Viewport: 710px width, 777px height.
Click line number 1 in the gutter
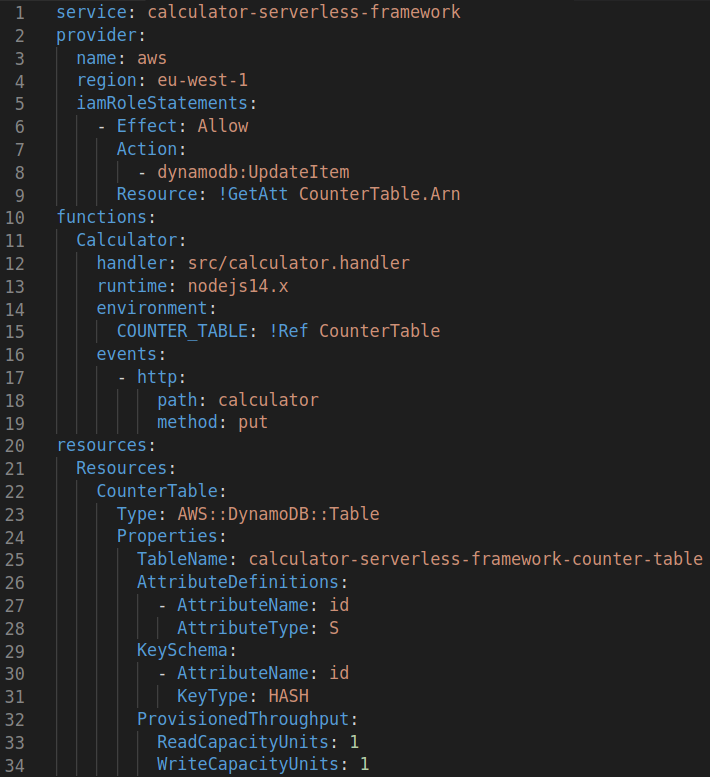(19, 13)
